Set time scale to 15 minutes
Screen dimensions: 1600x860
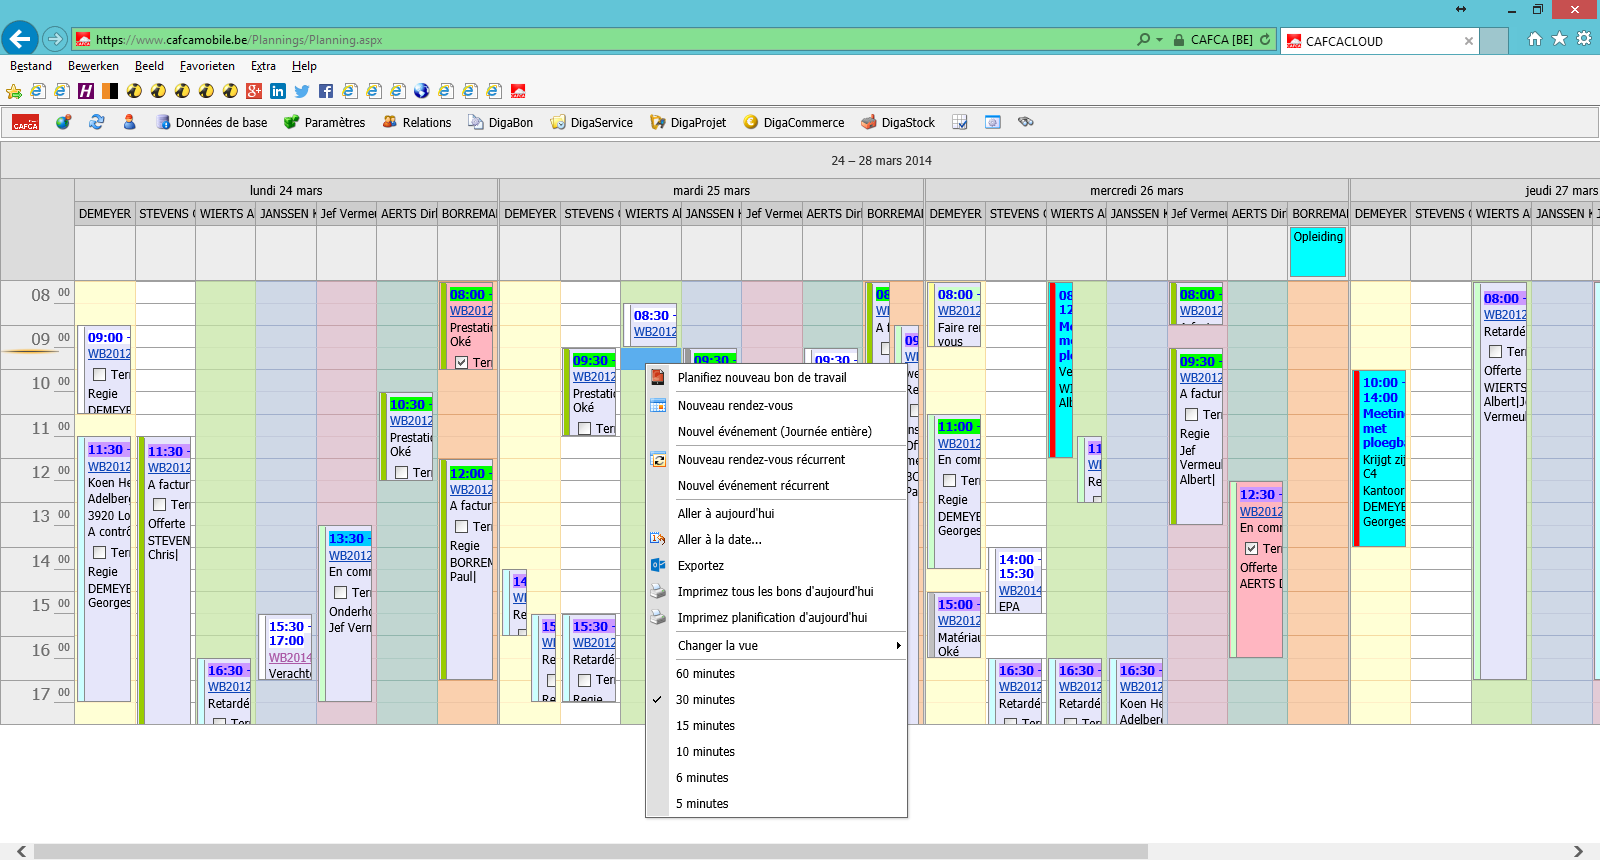(776, 726)
